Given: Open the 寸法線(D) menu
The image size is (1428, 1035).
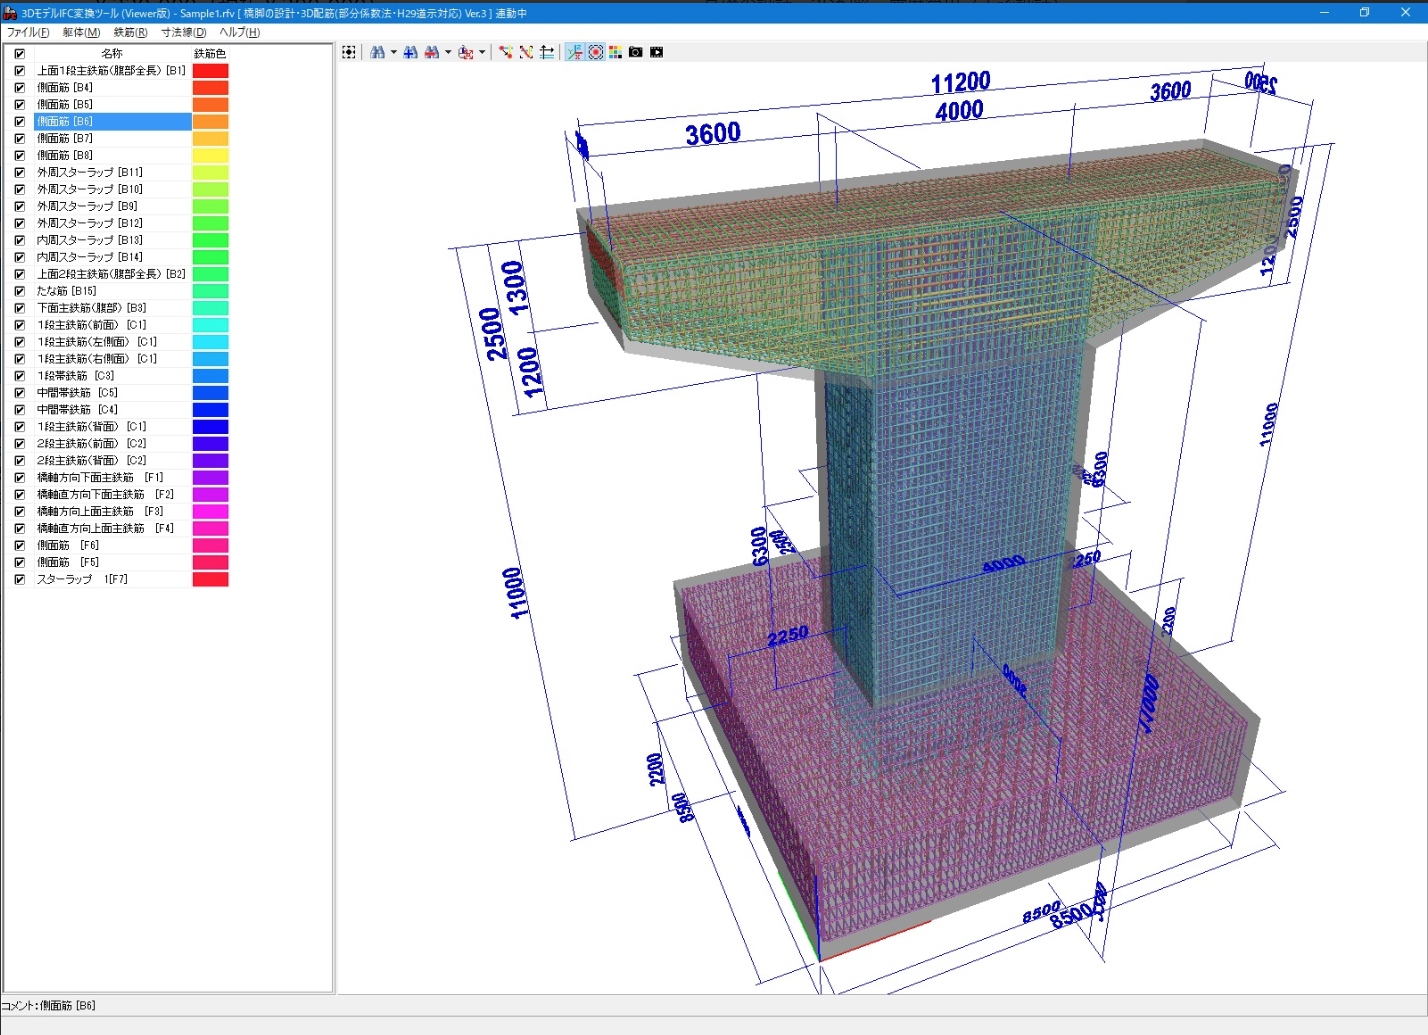Looking at the screenshot, I should coord(183,32).
